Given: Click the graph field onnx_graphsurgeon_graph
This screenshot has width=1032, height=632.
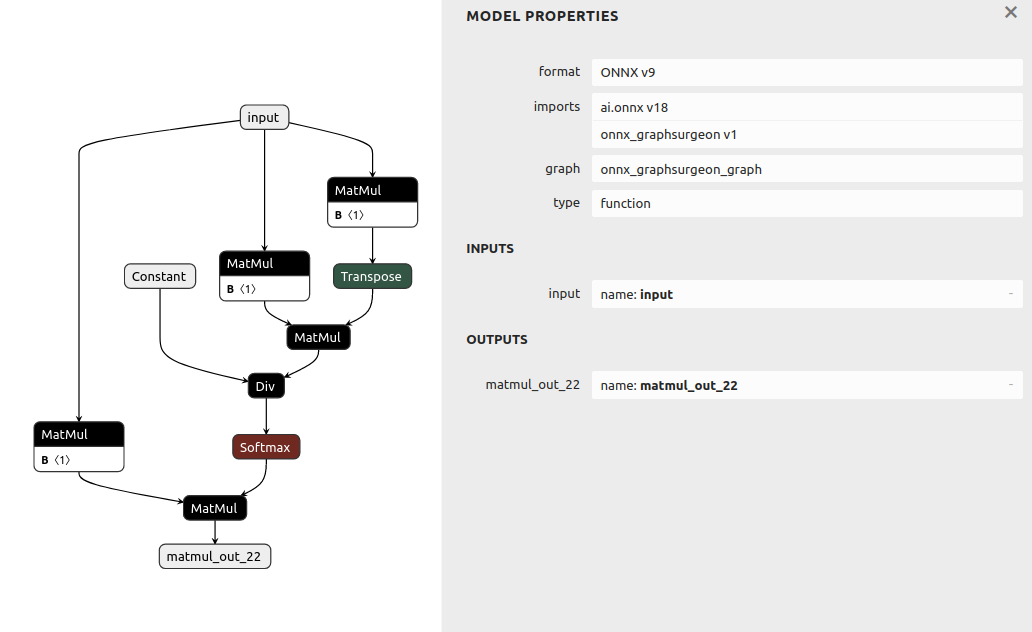Looking at the screenshot, I should tap(807, 169).
